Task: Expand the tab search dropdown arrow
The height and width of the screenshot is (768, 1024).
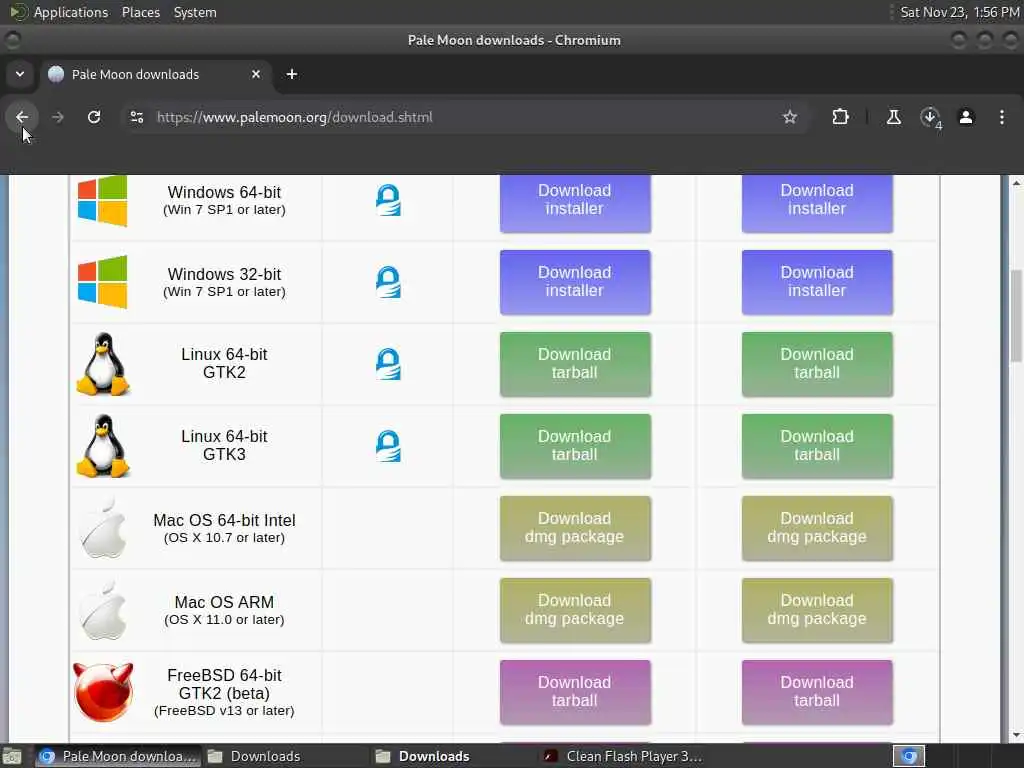Action: [20, 74]
